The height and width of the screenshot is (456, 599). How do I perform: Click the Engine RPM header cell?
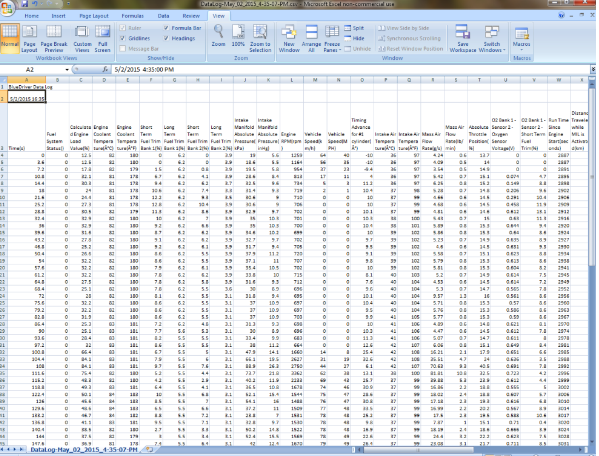coord(292,127)
